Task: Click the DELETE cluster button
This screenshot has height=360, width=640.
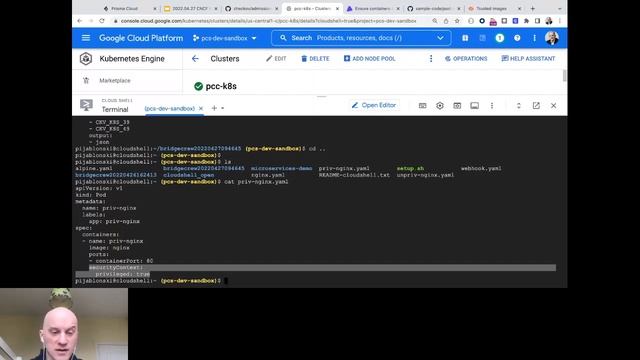Action: tap(315, 59)
